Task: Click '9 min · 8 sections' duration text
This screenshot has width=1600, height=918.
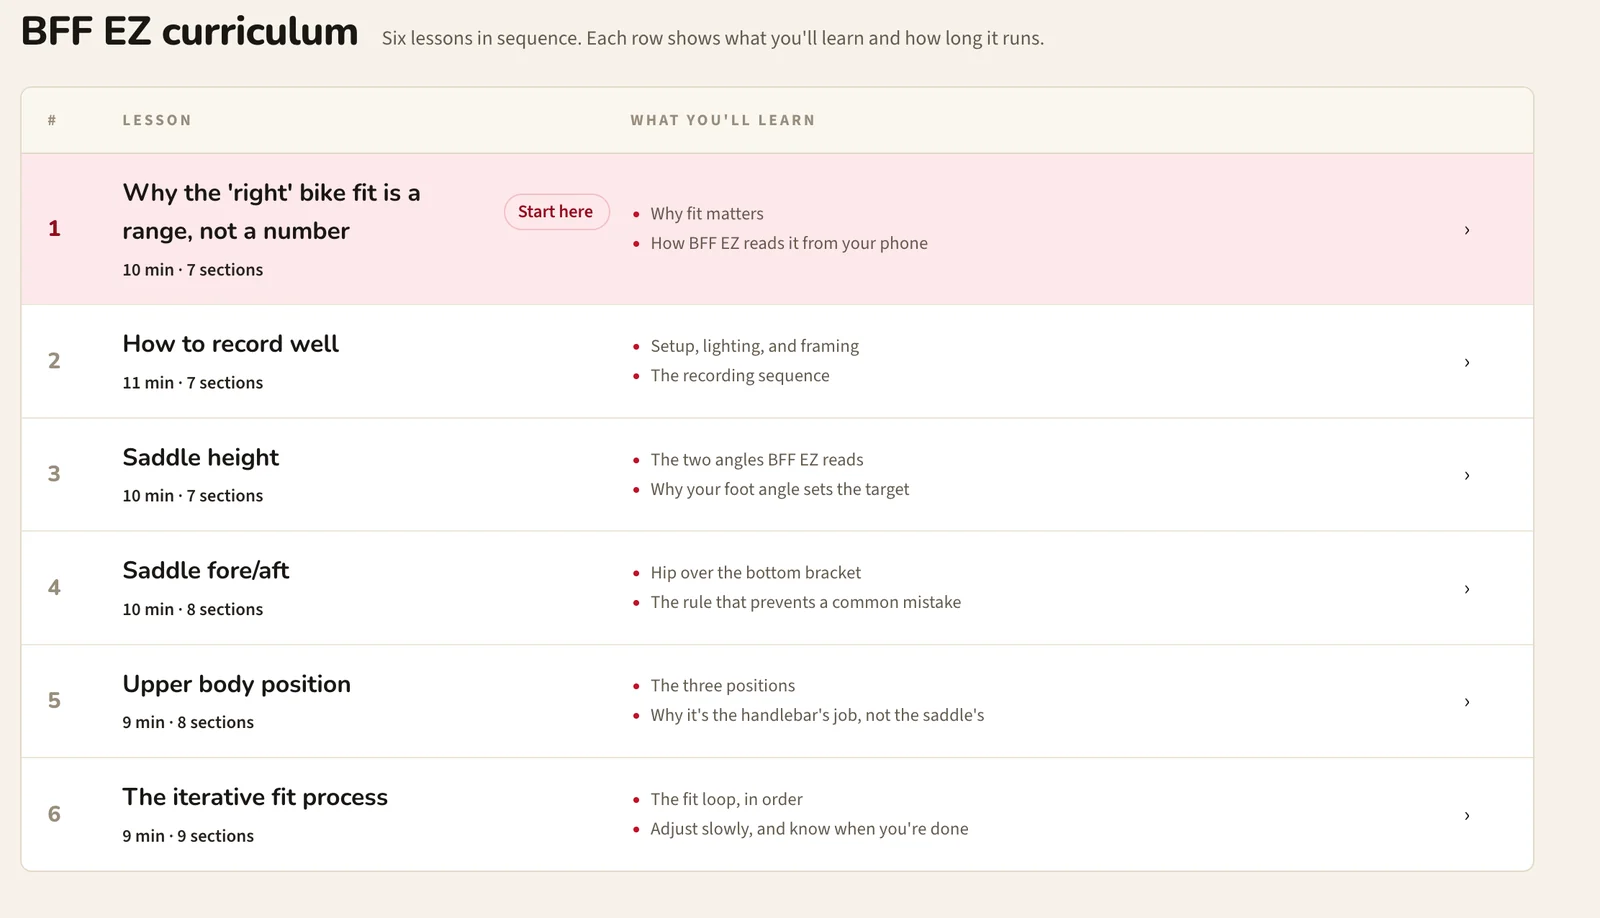Action: (x=188, y=723)
